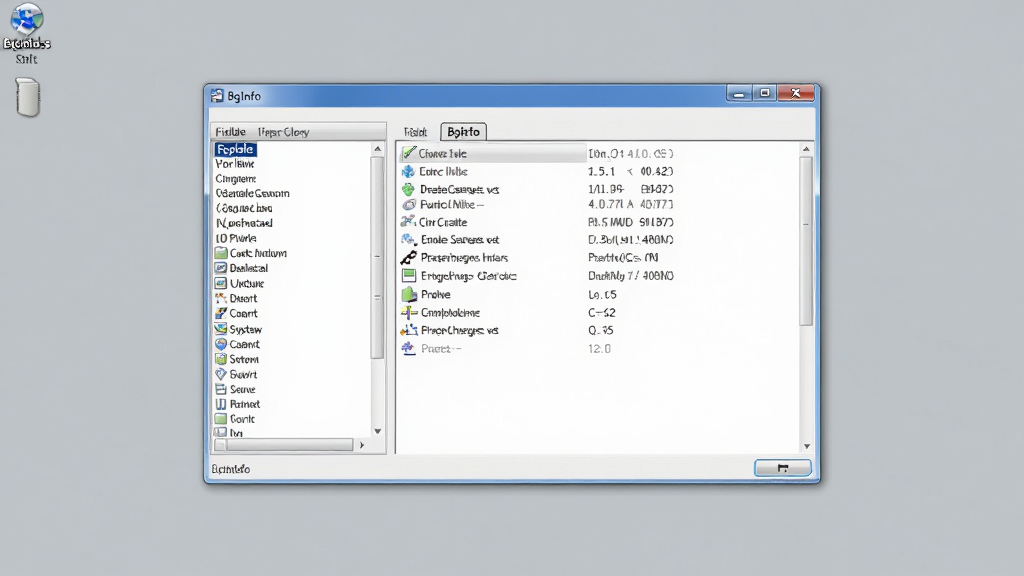The image size is (1024, 576).
Task: Click the left list's scroll-up arrow
Action: tap(377, 149)
